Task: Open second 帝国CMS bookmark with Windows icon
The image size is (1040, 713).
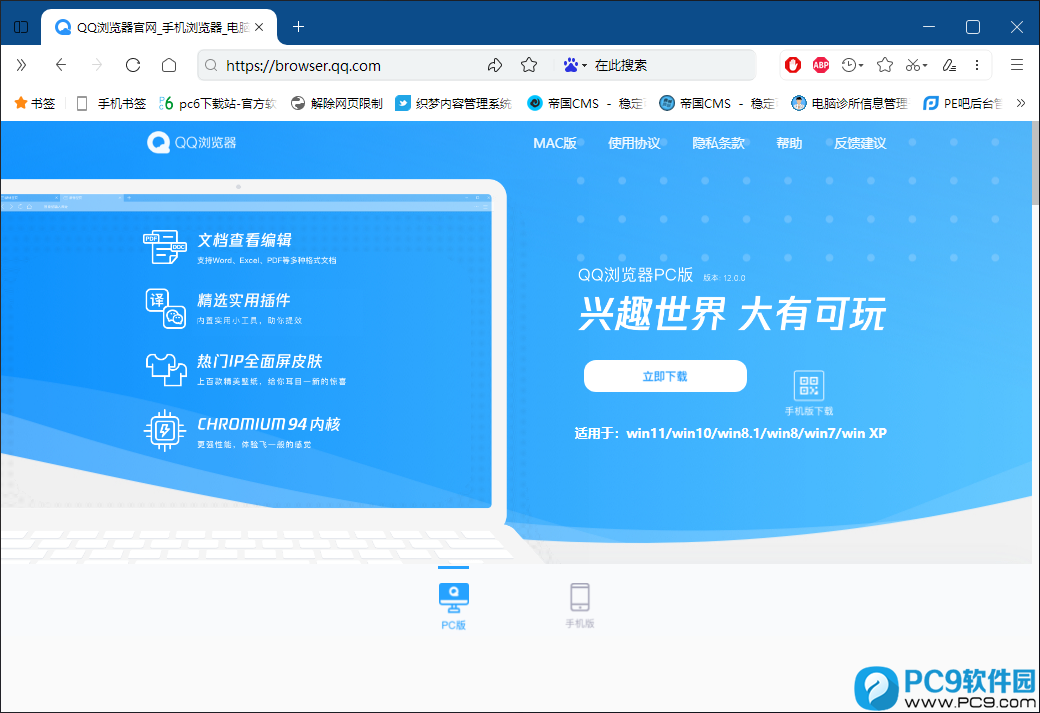Action: [x=718, y=103]
